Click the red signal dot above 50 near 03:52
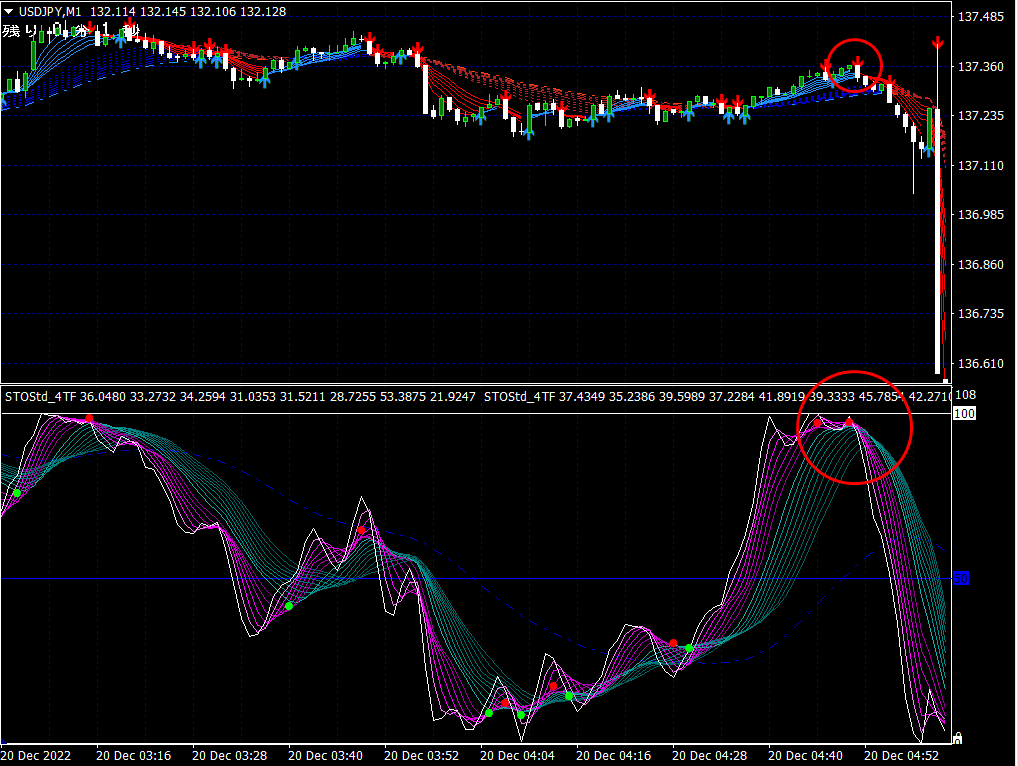The image size is (1018, 766). 362,530
